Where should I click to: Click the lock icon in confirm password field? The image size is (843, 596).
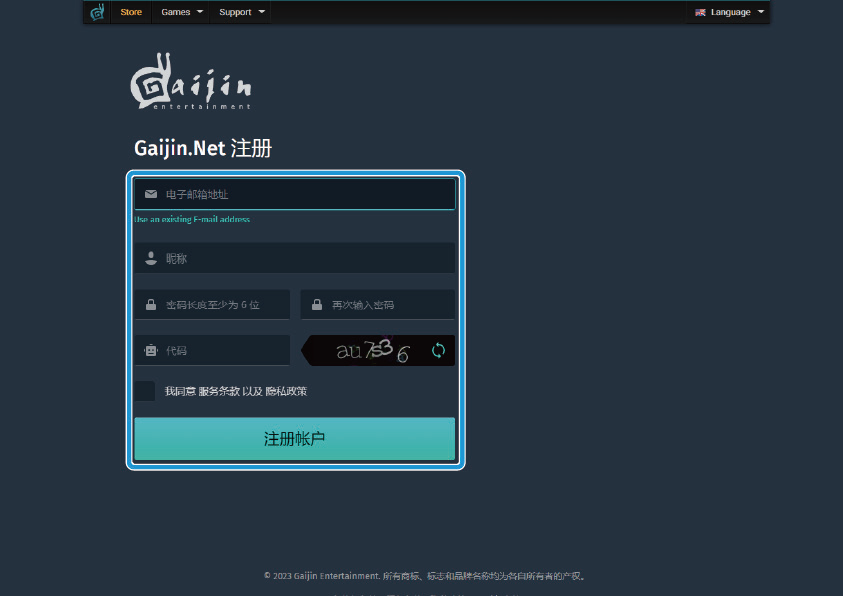click(x=317, y=305)
